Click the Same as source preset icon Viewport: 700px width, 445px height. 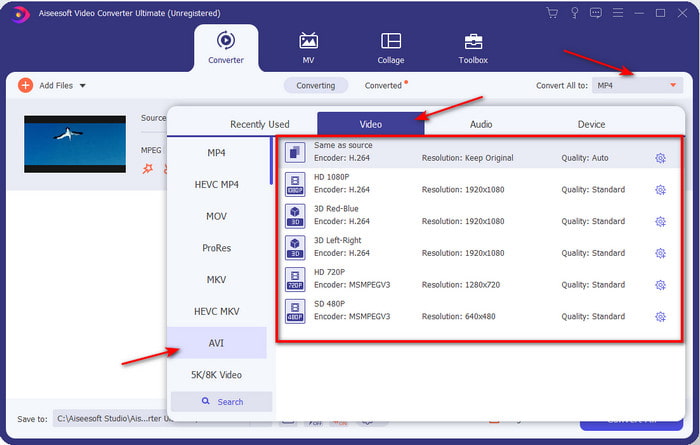tap(295, 152)
